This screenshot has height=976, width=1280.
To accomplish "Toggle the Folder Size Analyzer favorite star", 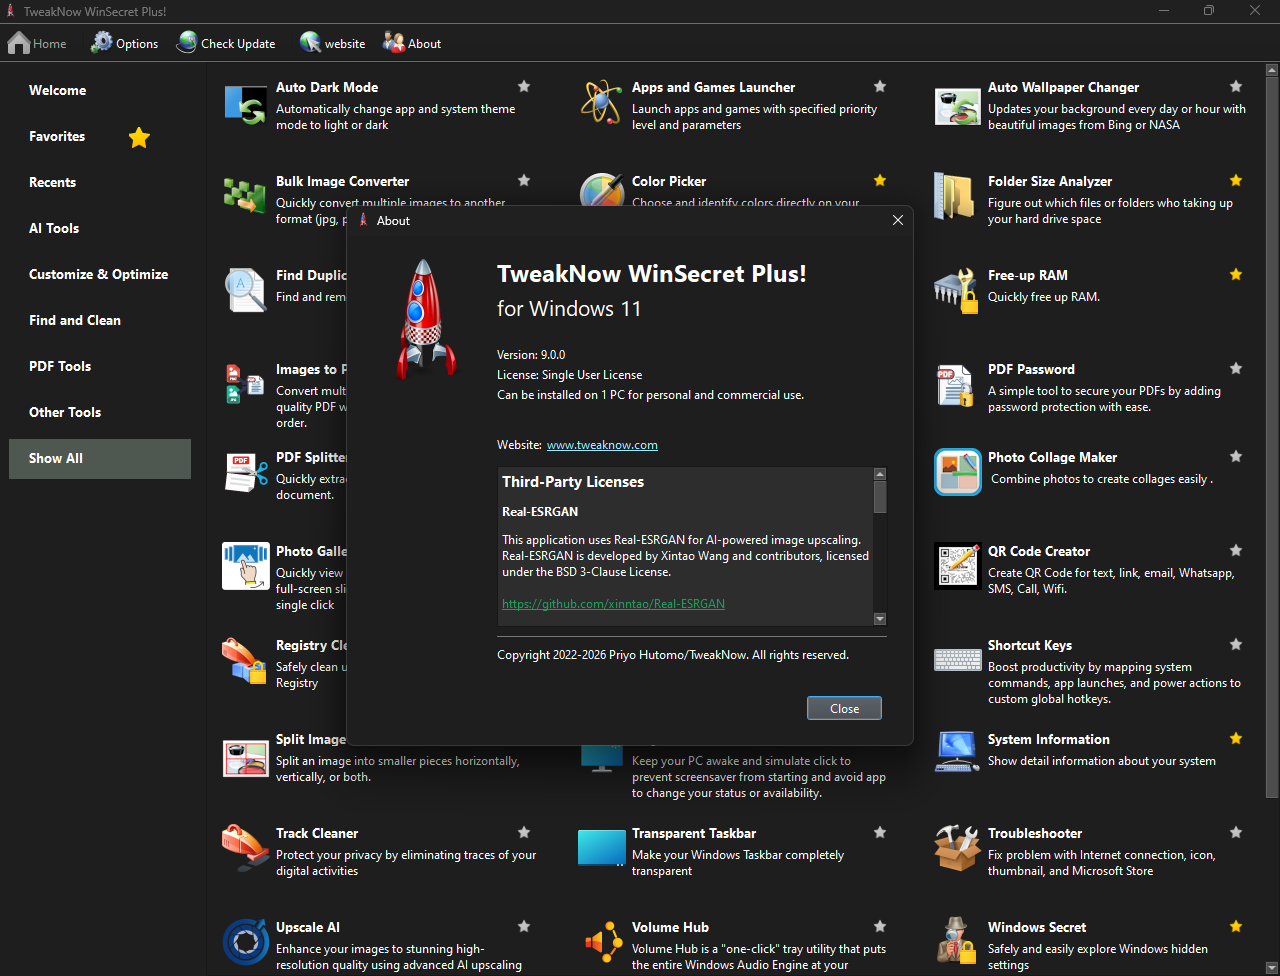I will click(x=1236, y=180).
